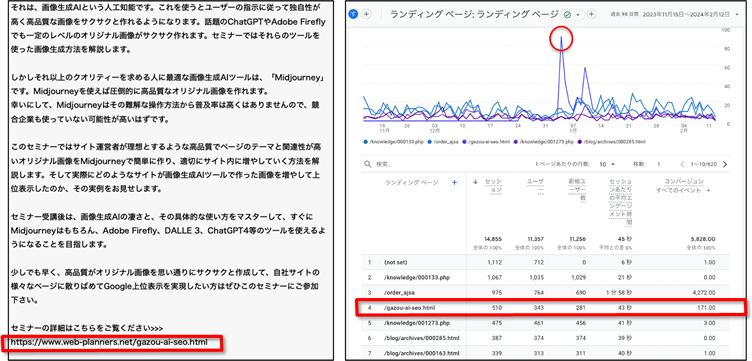Click ランディング ページ: ランディング ページ report title
Viewport: 752px width, 361px height.
point(475,14)
